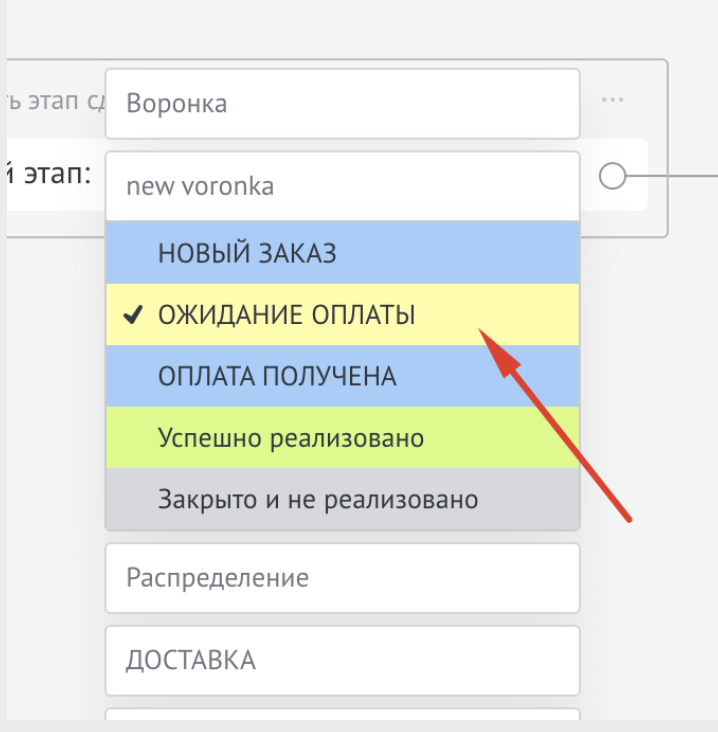Select the ОЖИДАНИЕ ОПЛАТЫ stage
Viewport: 718px width, 732px height.
[x=342, y=315]
